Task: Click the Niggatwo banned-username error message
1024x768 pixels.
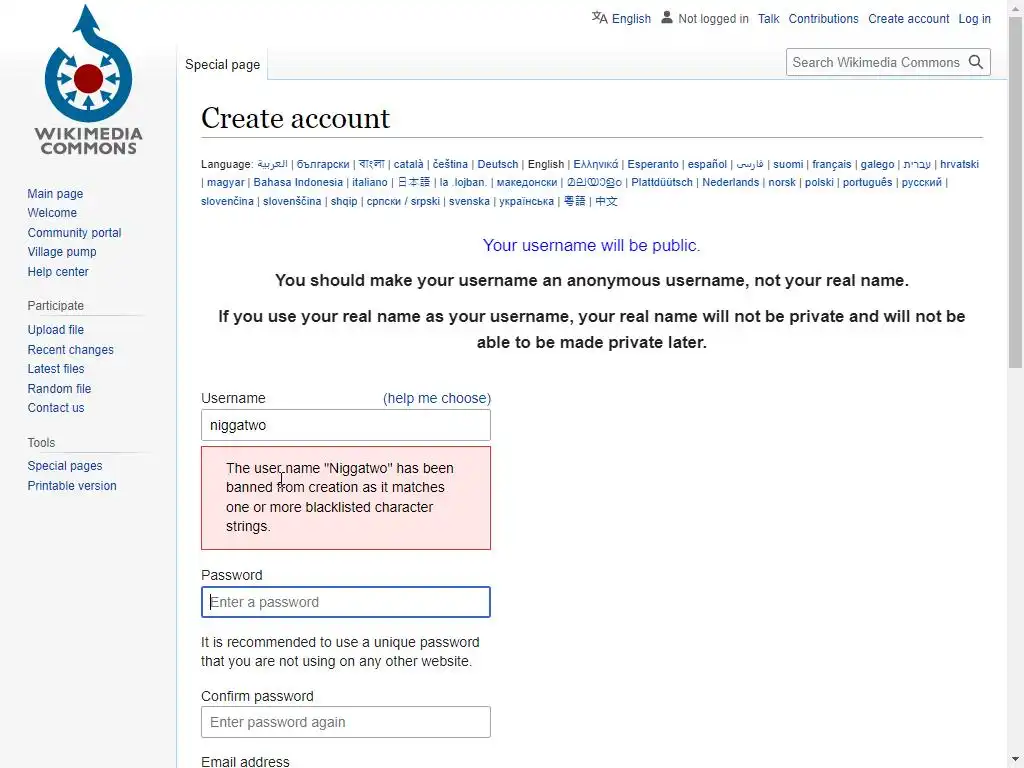Action: pyautogui.click(x=345, y=498)
